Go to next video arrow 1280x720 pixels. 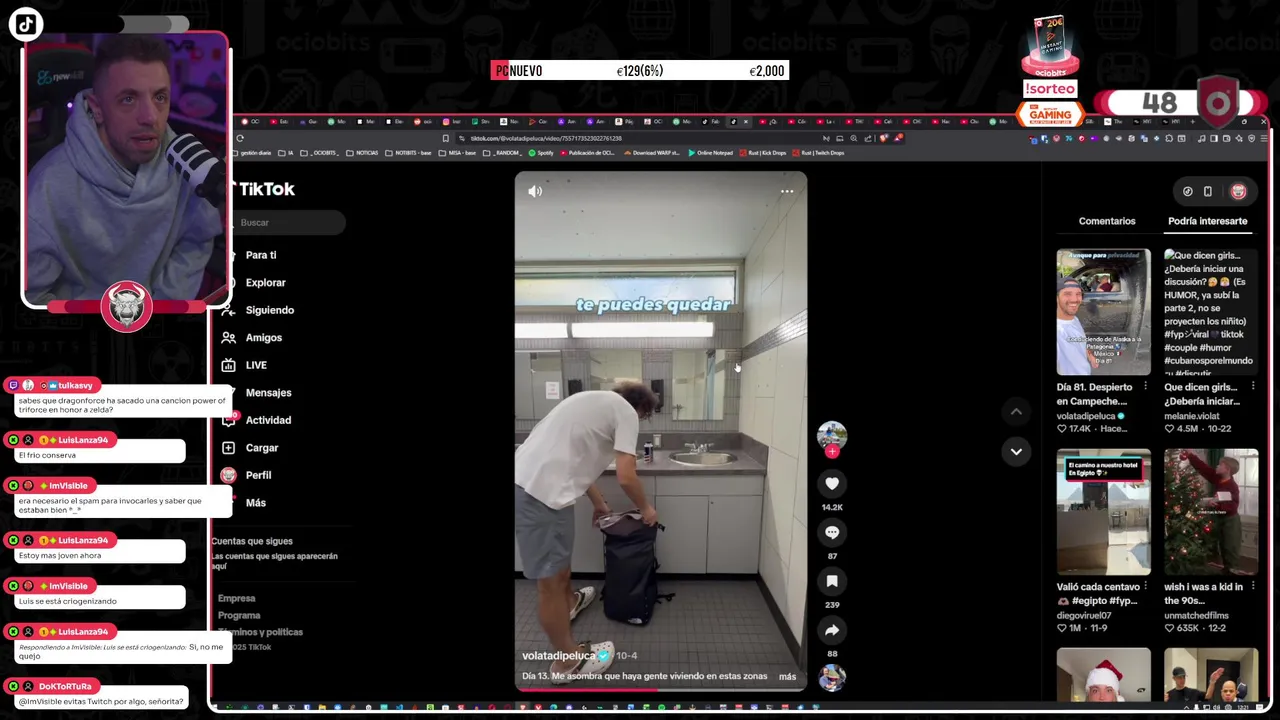point(1016,451)
